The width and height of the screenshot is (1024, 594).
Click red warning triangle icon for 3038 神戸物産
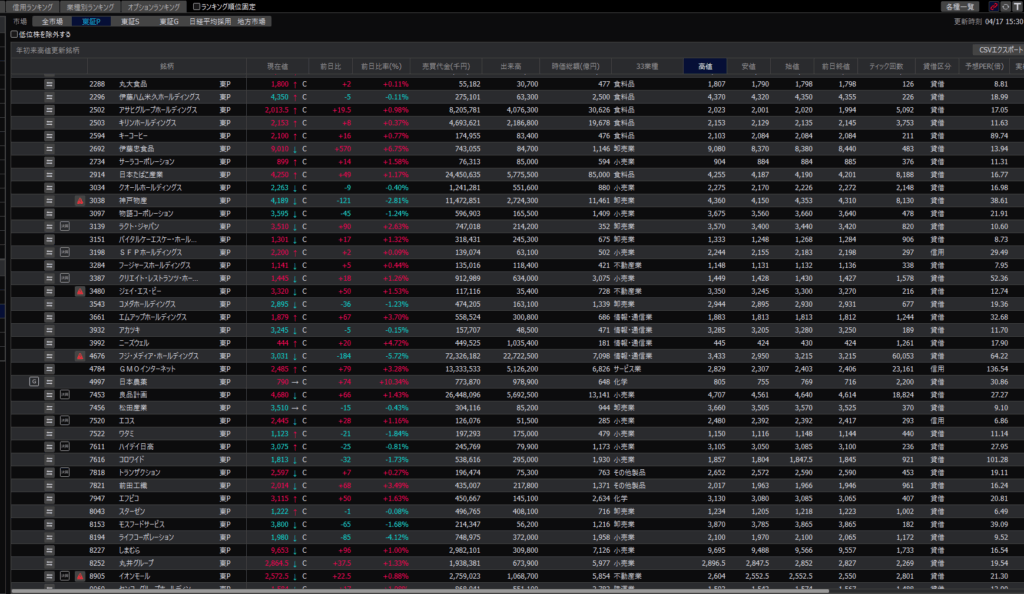point(80,200)
